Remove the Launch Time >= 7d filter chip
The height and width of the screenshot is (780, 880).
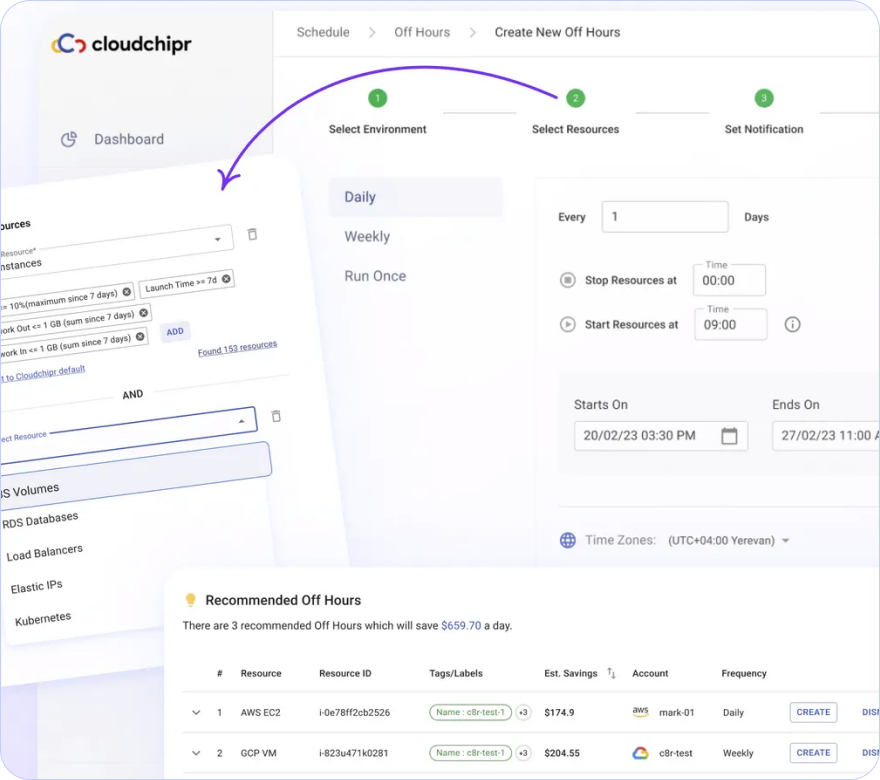[226, 278]
